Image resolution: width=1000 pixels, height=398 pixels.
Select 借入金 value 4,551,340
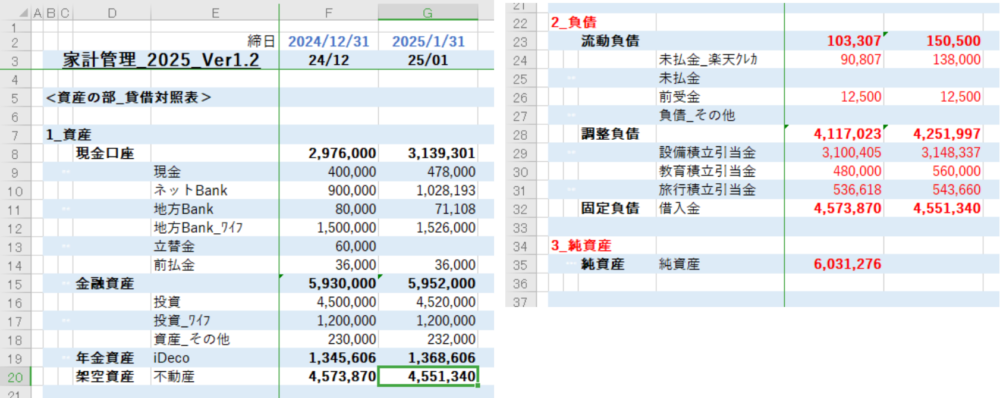tap(933, 209)
